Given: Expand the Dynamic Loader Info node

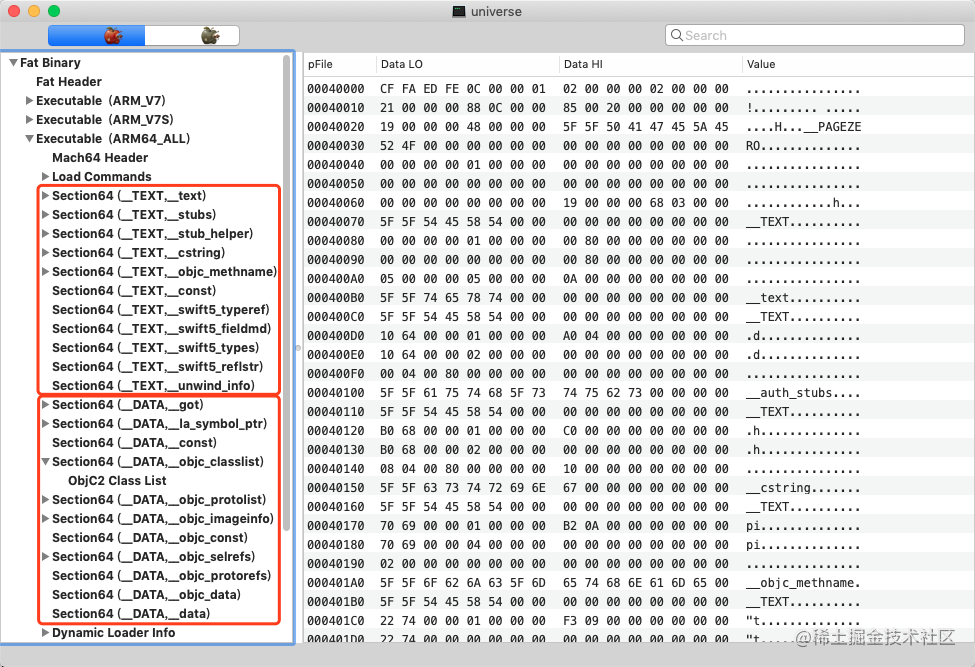Looking at the screenshot, I should tap(45, 633).
